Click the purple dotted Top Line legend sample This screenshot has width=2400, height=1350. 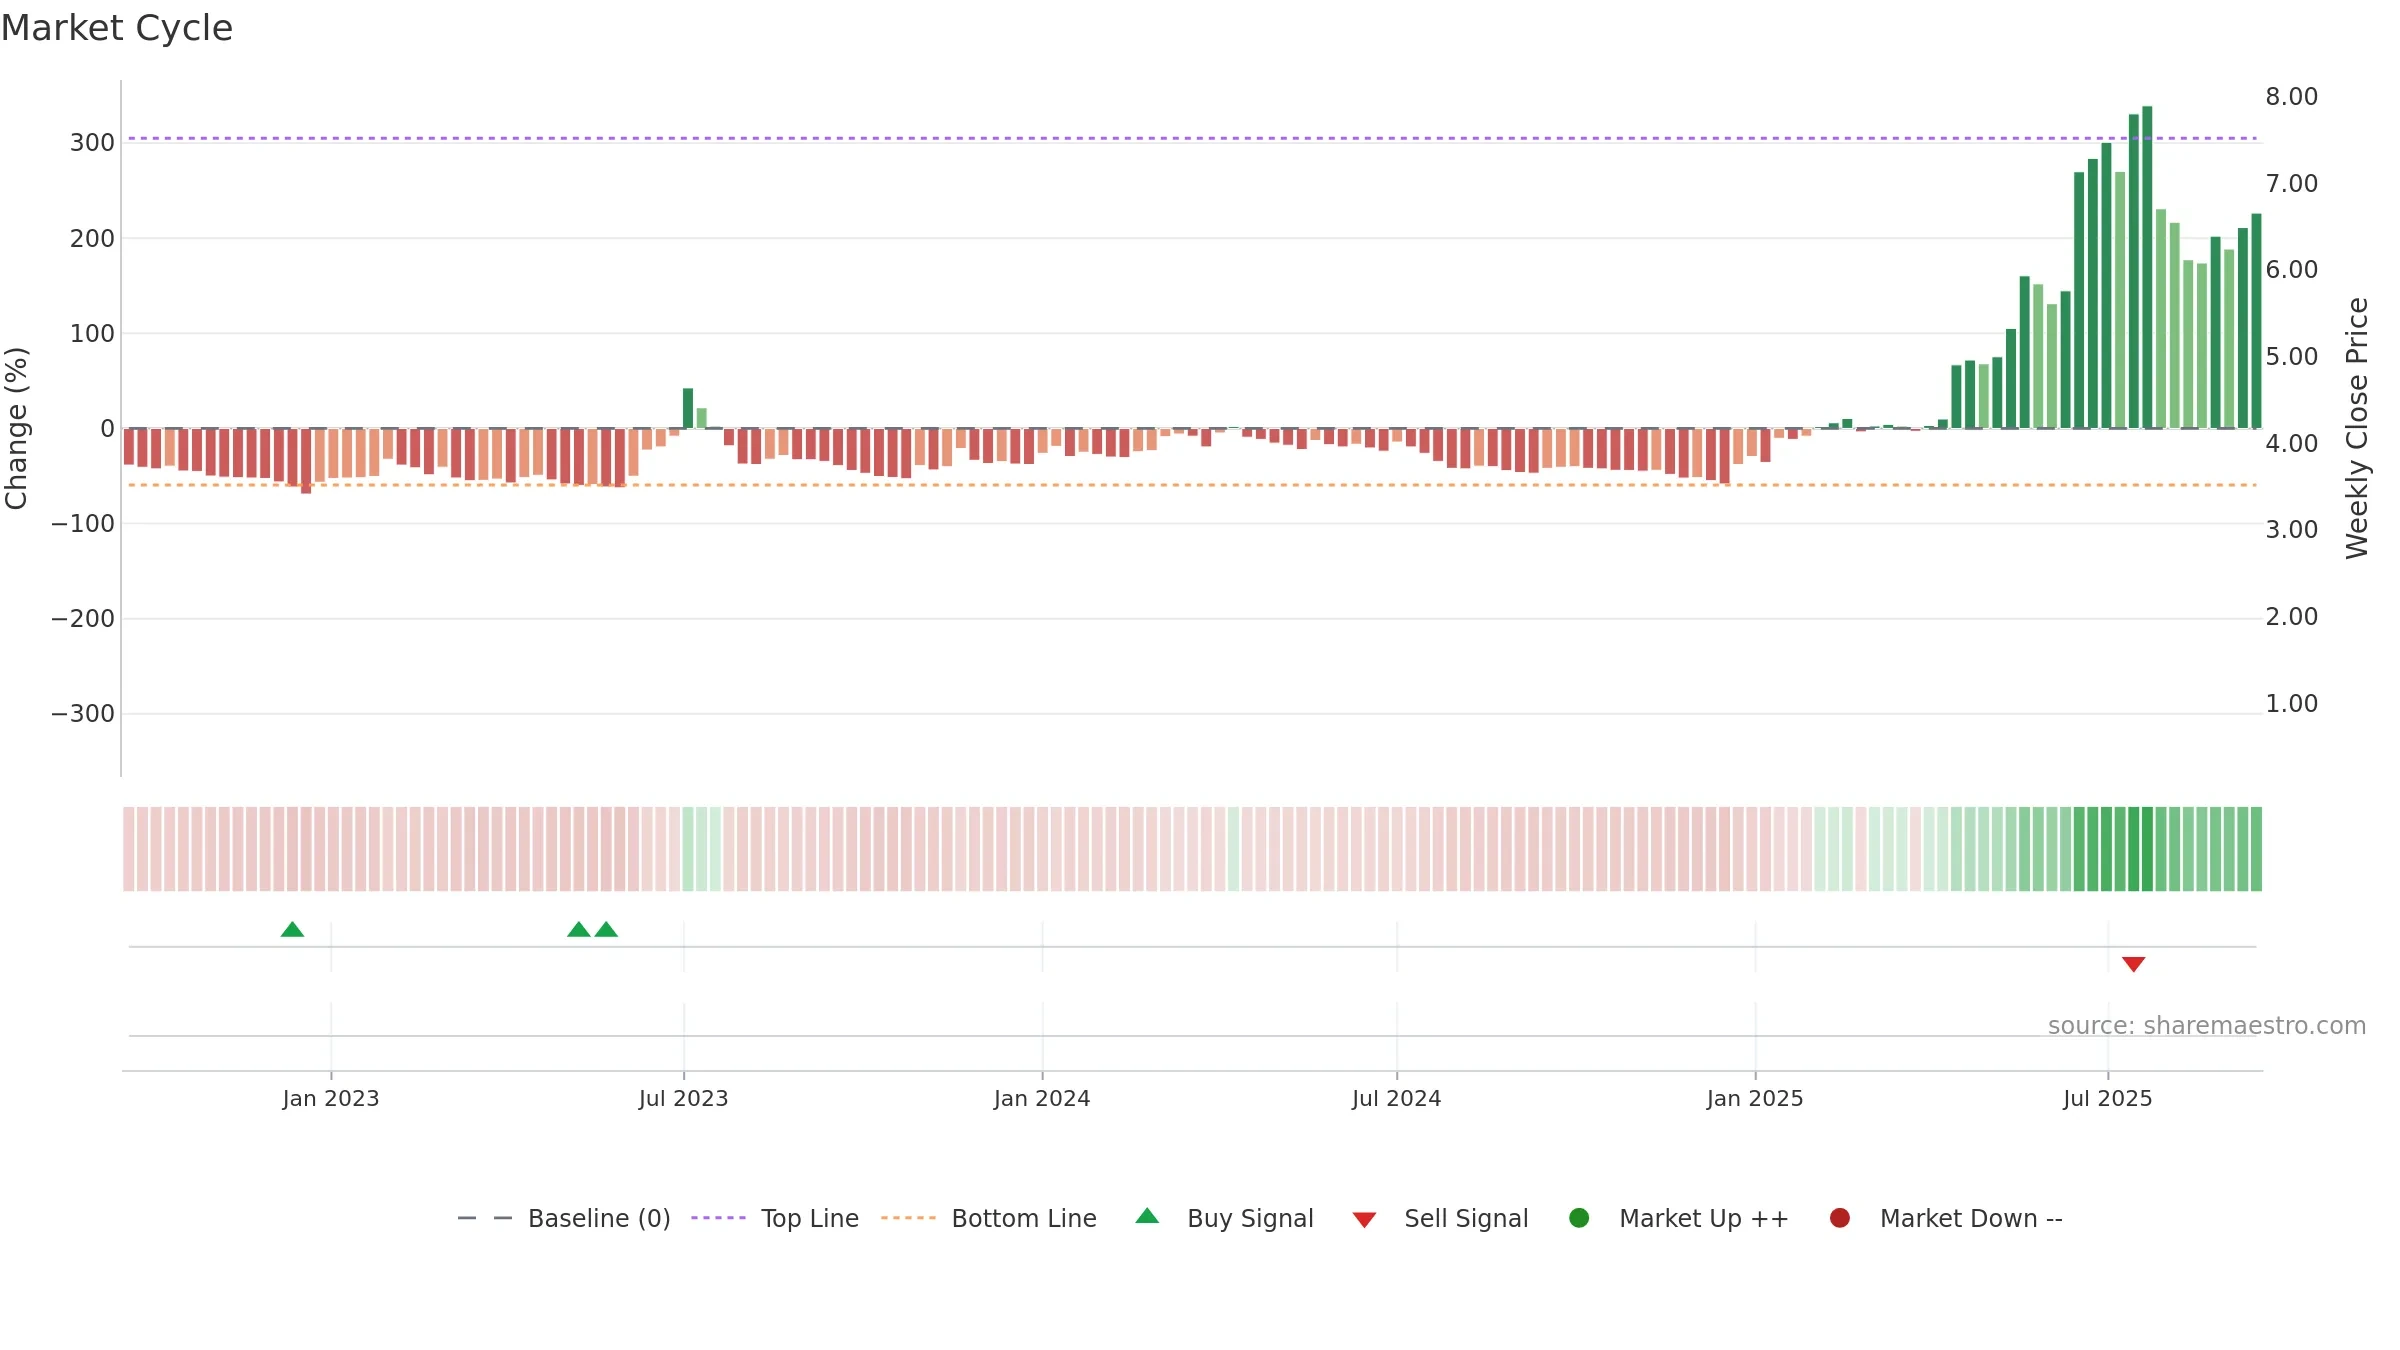pyautogui.click(x=718, y=1218)
